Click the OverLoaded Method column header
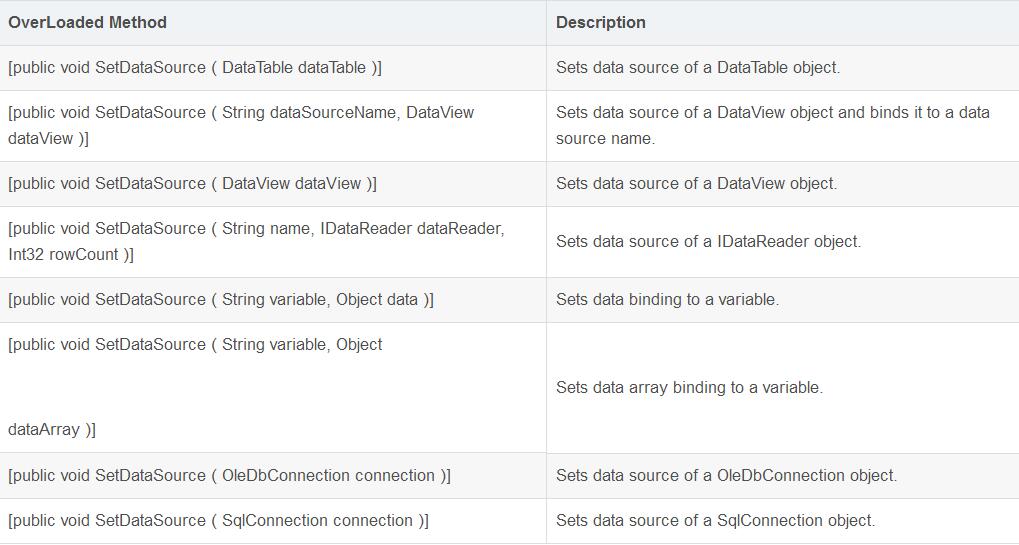The width and height of the screenshot is (1019, 545). [88, 22]
